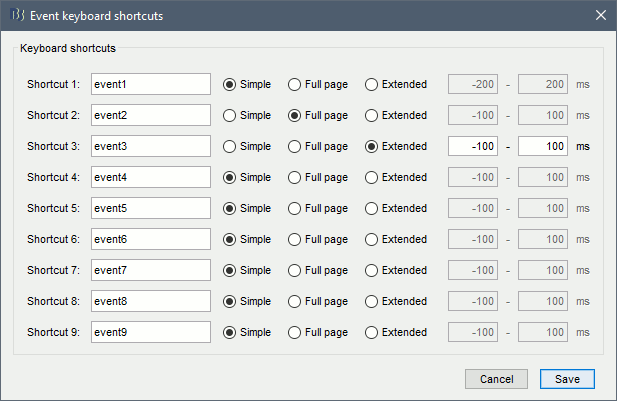
Task: Choose Full page for Shortcut 1
Action: [x=295, y=84]
